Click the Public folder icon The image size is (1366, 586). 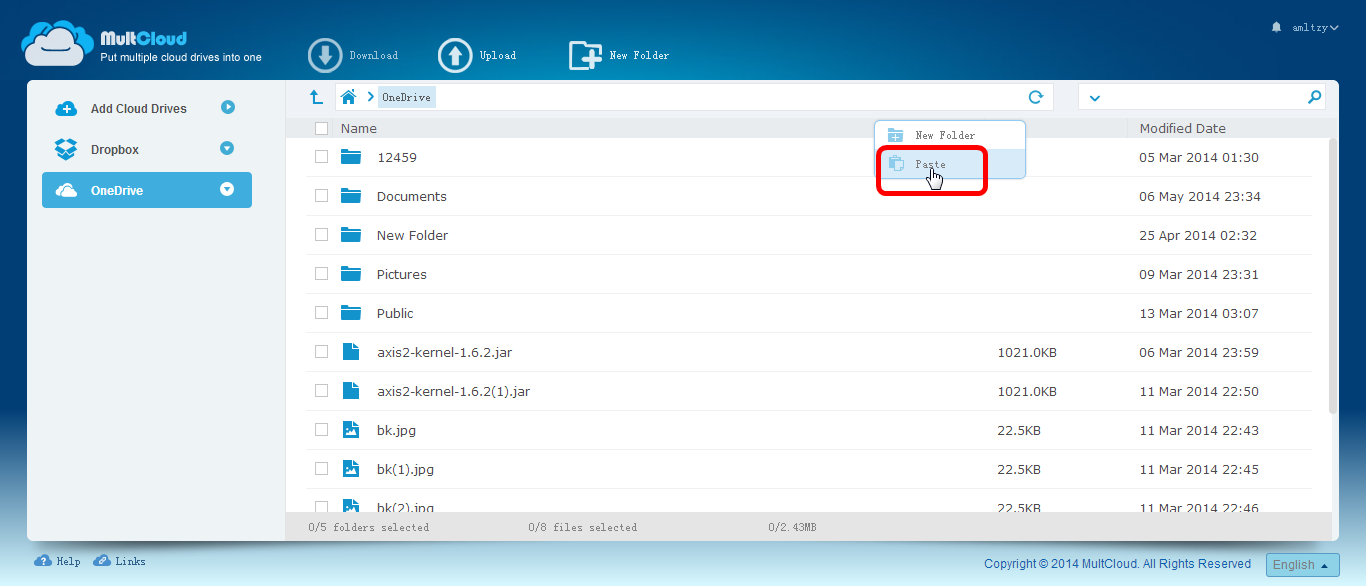click(x=350, y=313)
